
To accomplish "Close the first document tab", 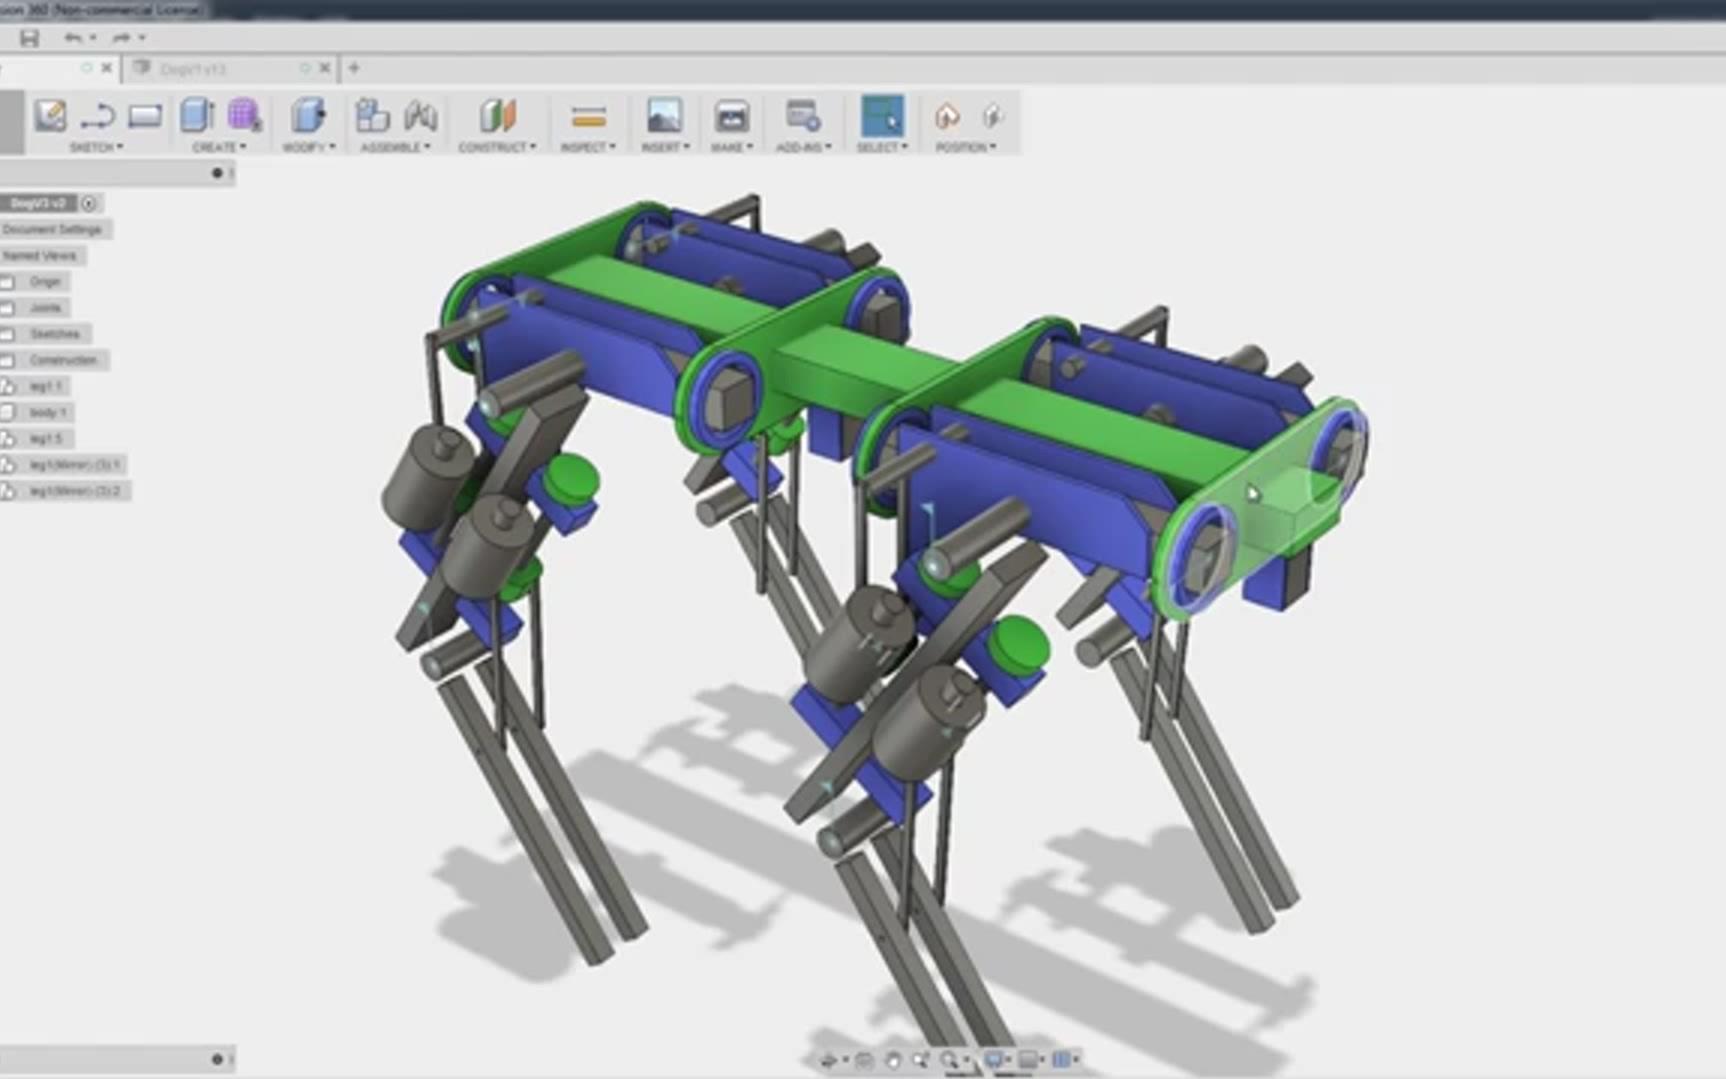I will [106, 68].
